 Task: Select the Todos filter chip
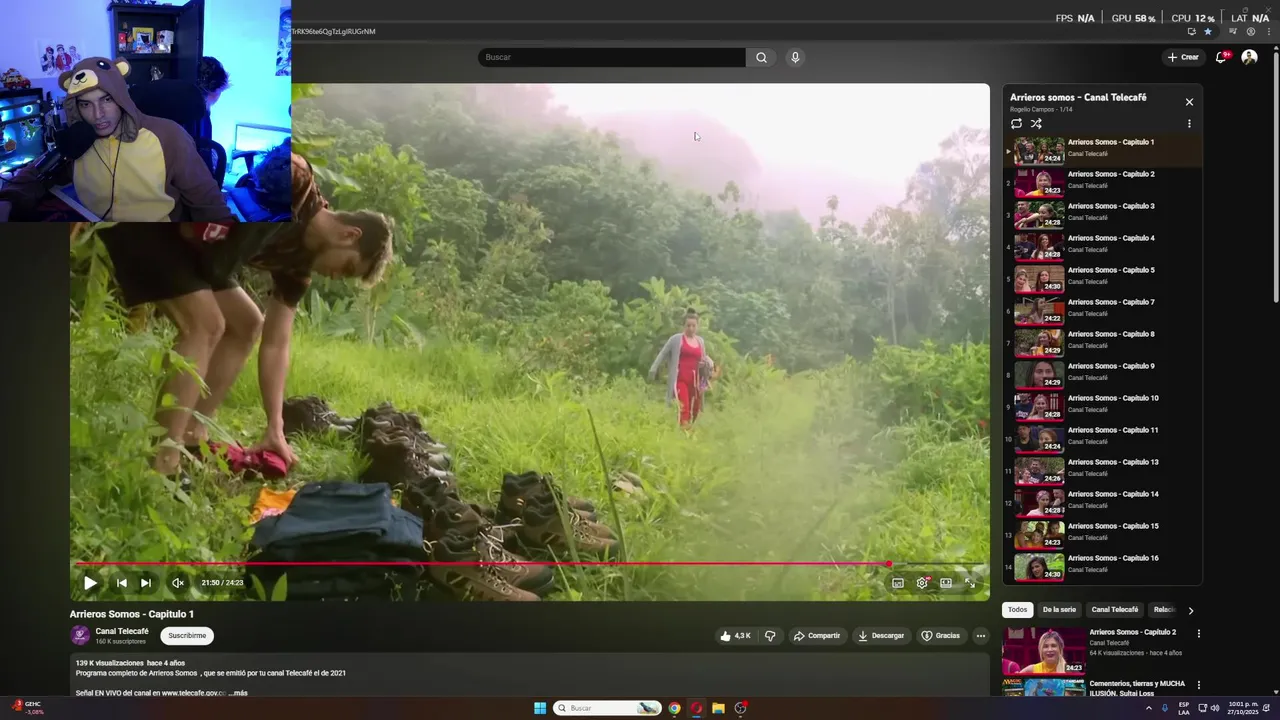tap(1017, 609)
